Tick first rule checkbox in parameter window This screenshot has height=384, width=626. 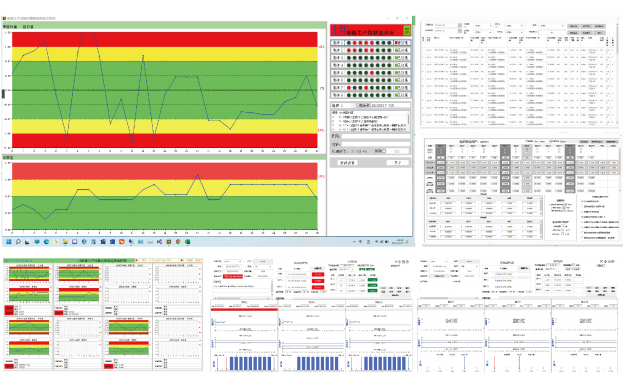point(582,201)
